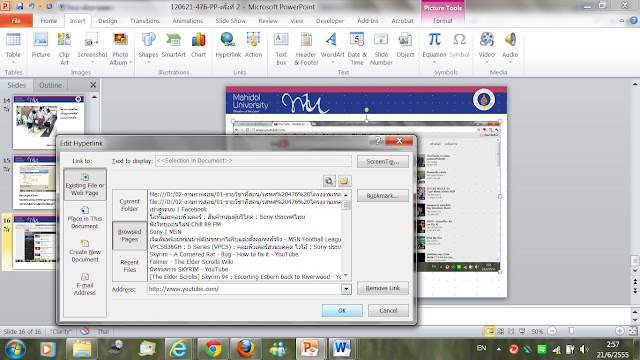Select 'Sony | MSN' in browsed pages list
Image resolution: width=640 pixels, height=360 pixels.
pyautogui.click(x=165, y=232)
